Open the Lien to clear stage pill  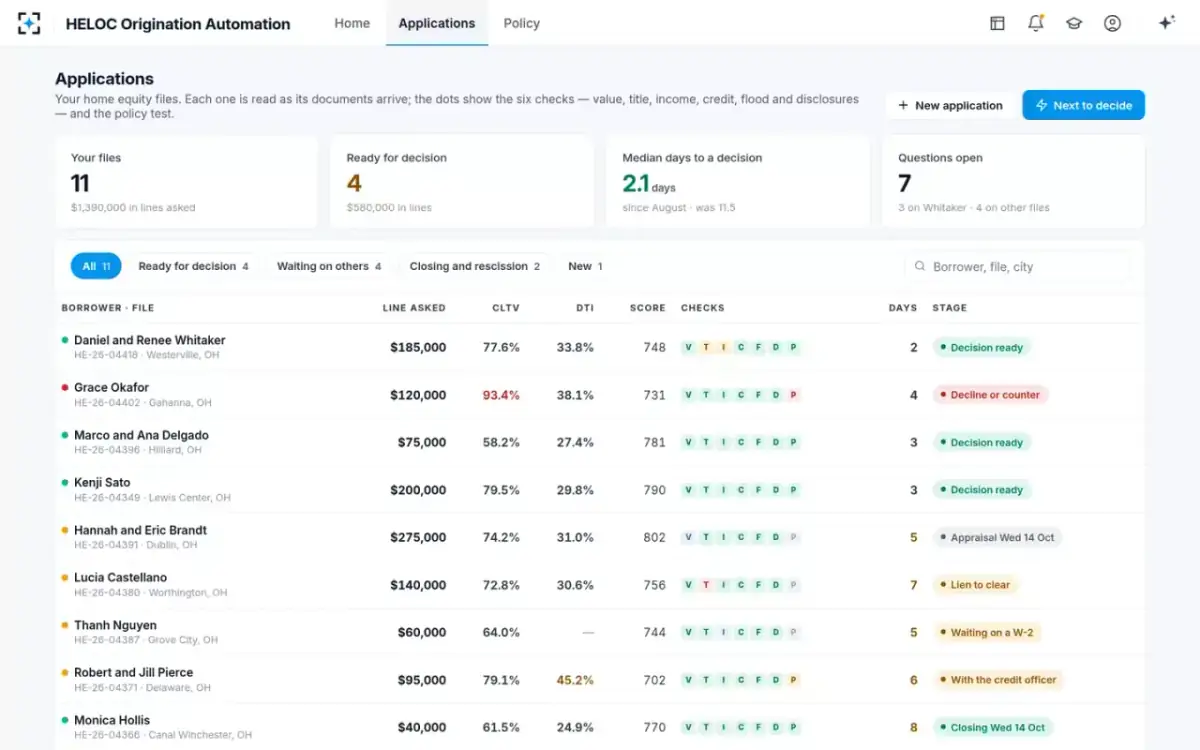(x=975, y=585)
